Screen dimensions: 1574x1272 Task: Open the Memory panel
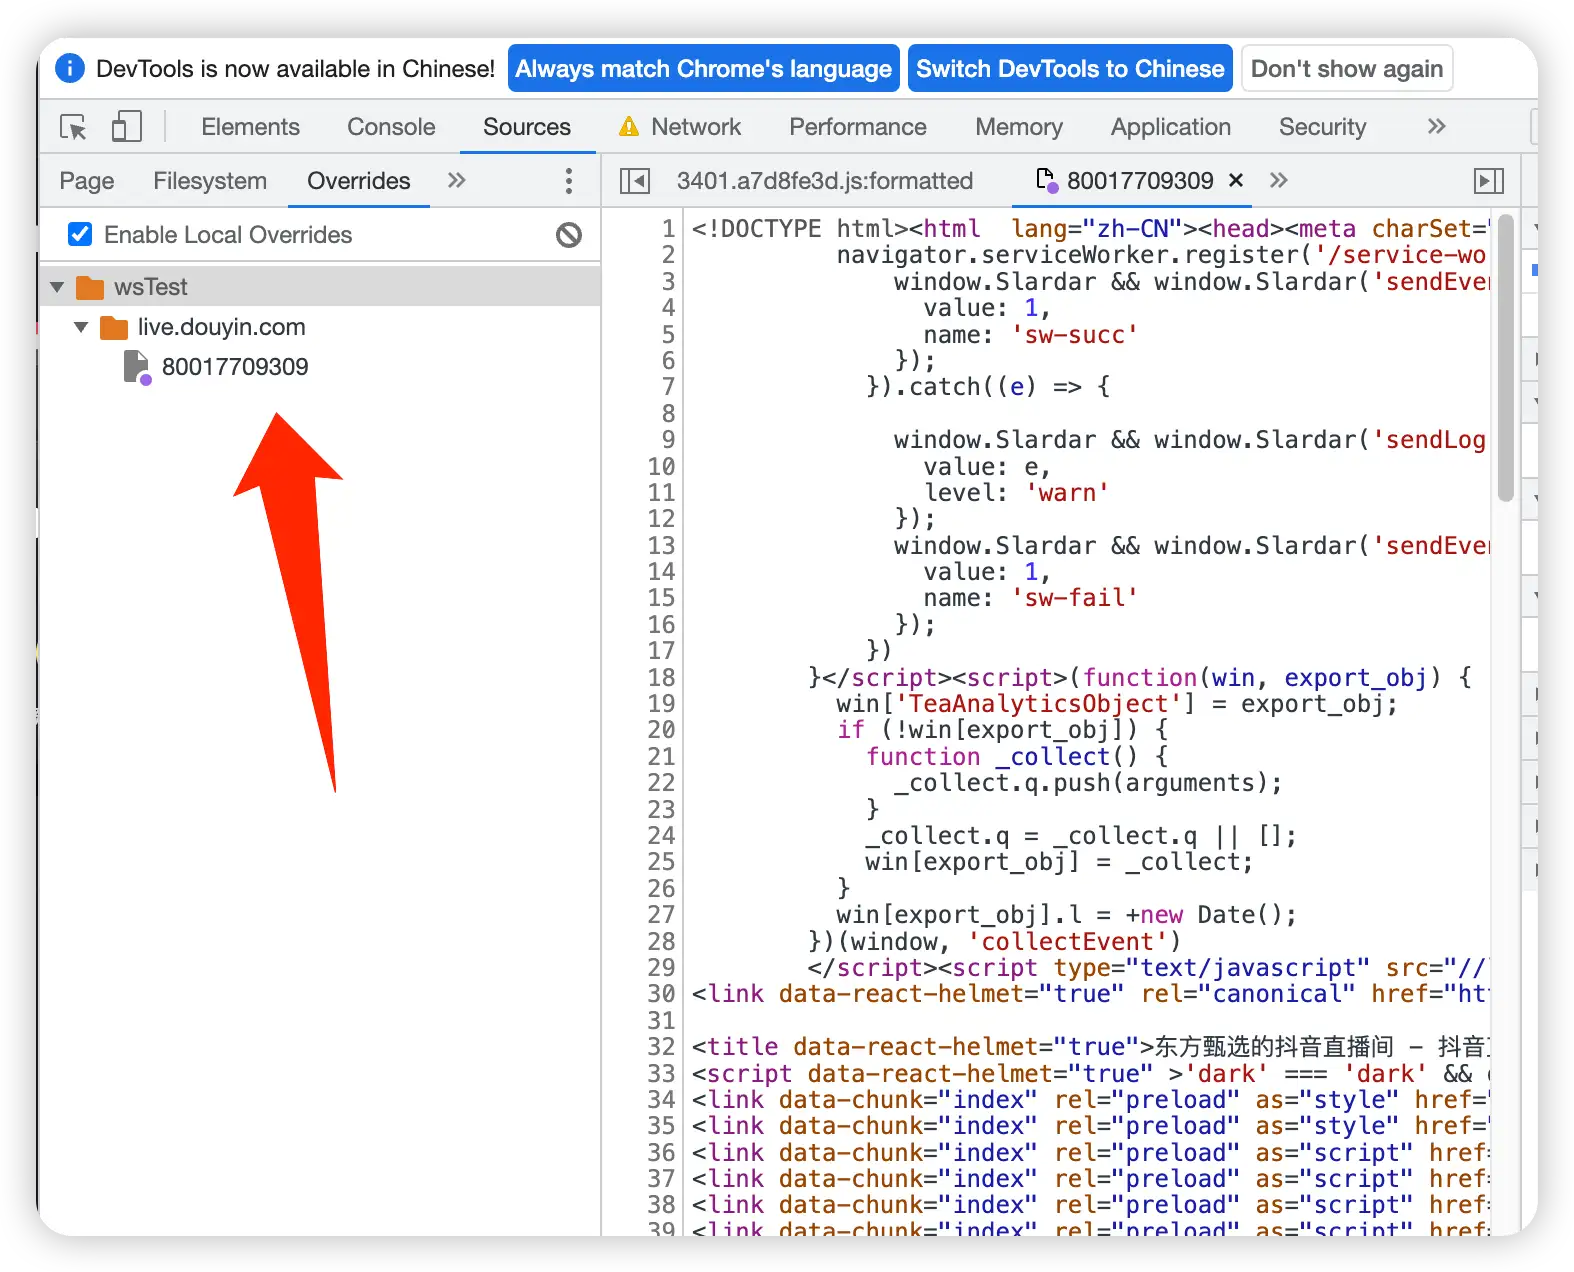[1019, 127]
